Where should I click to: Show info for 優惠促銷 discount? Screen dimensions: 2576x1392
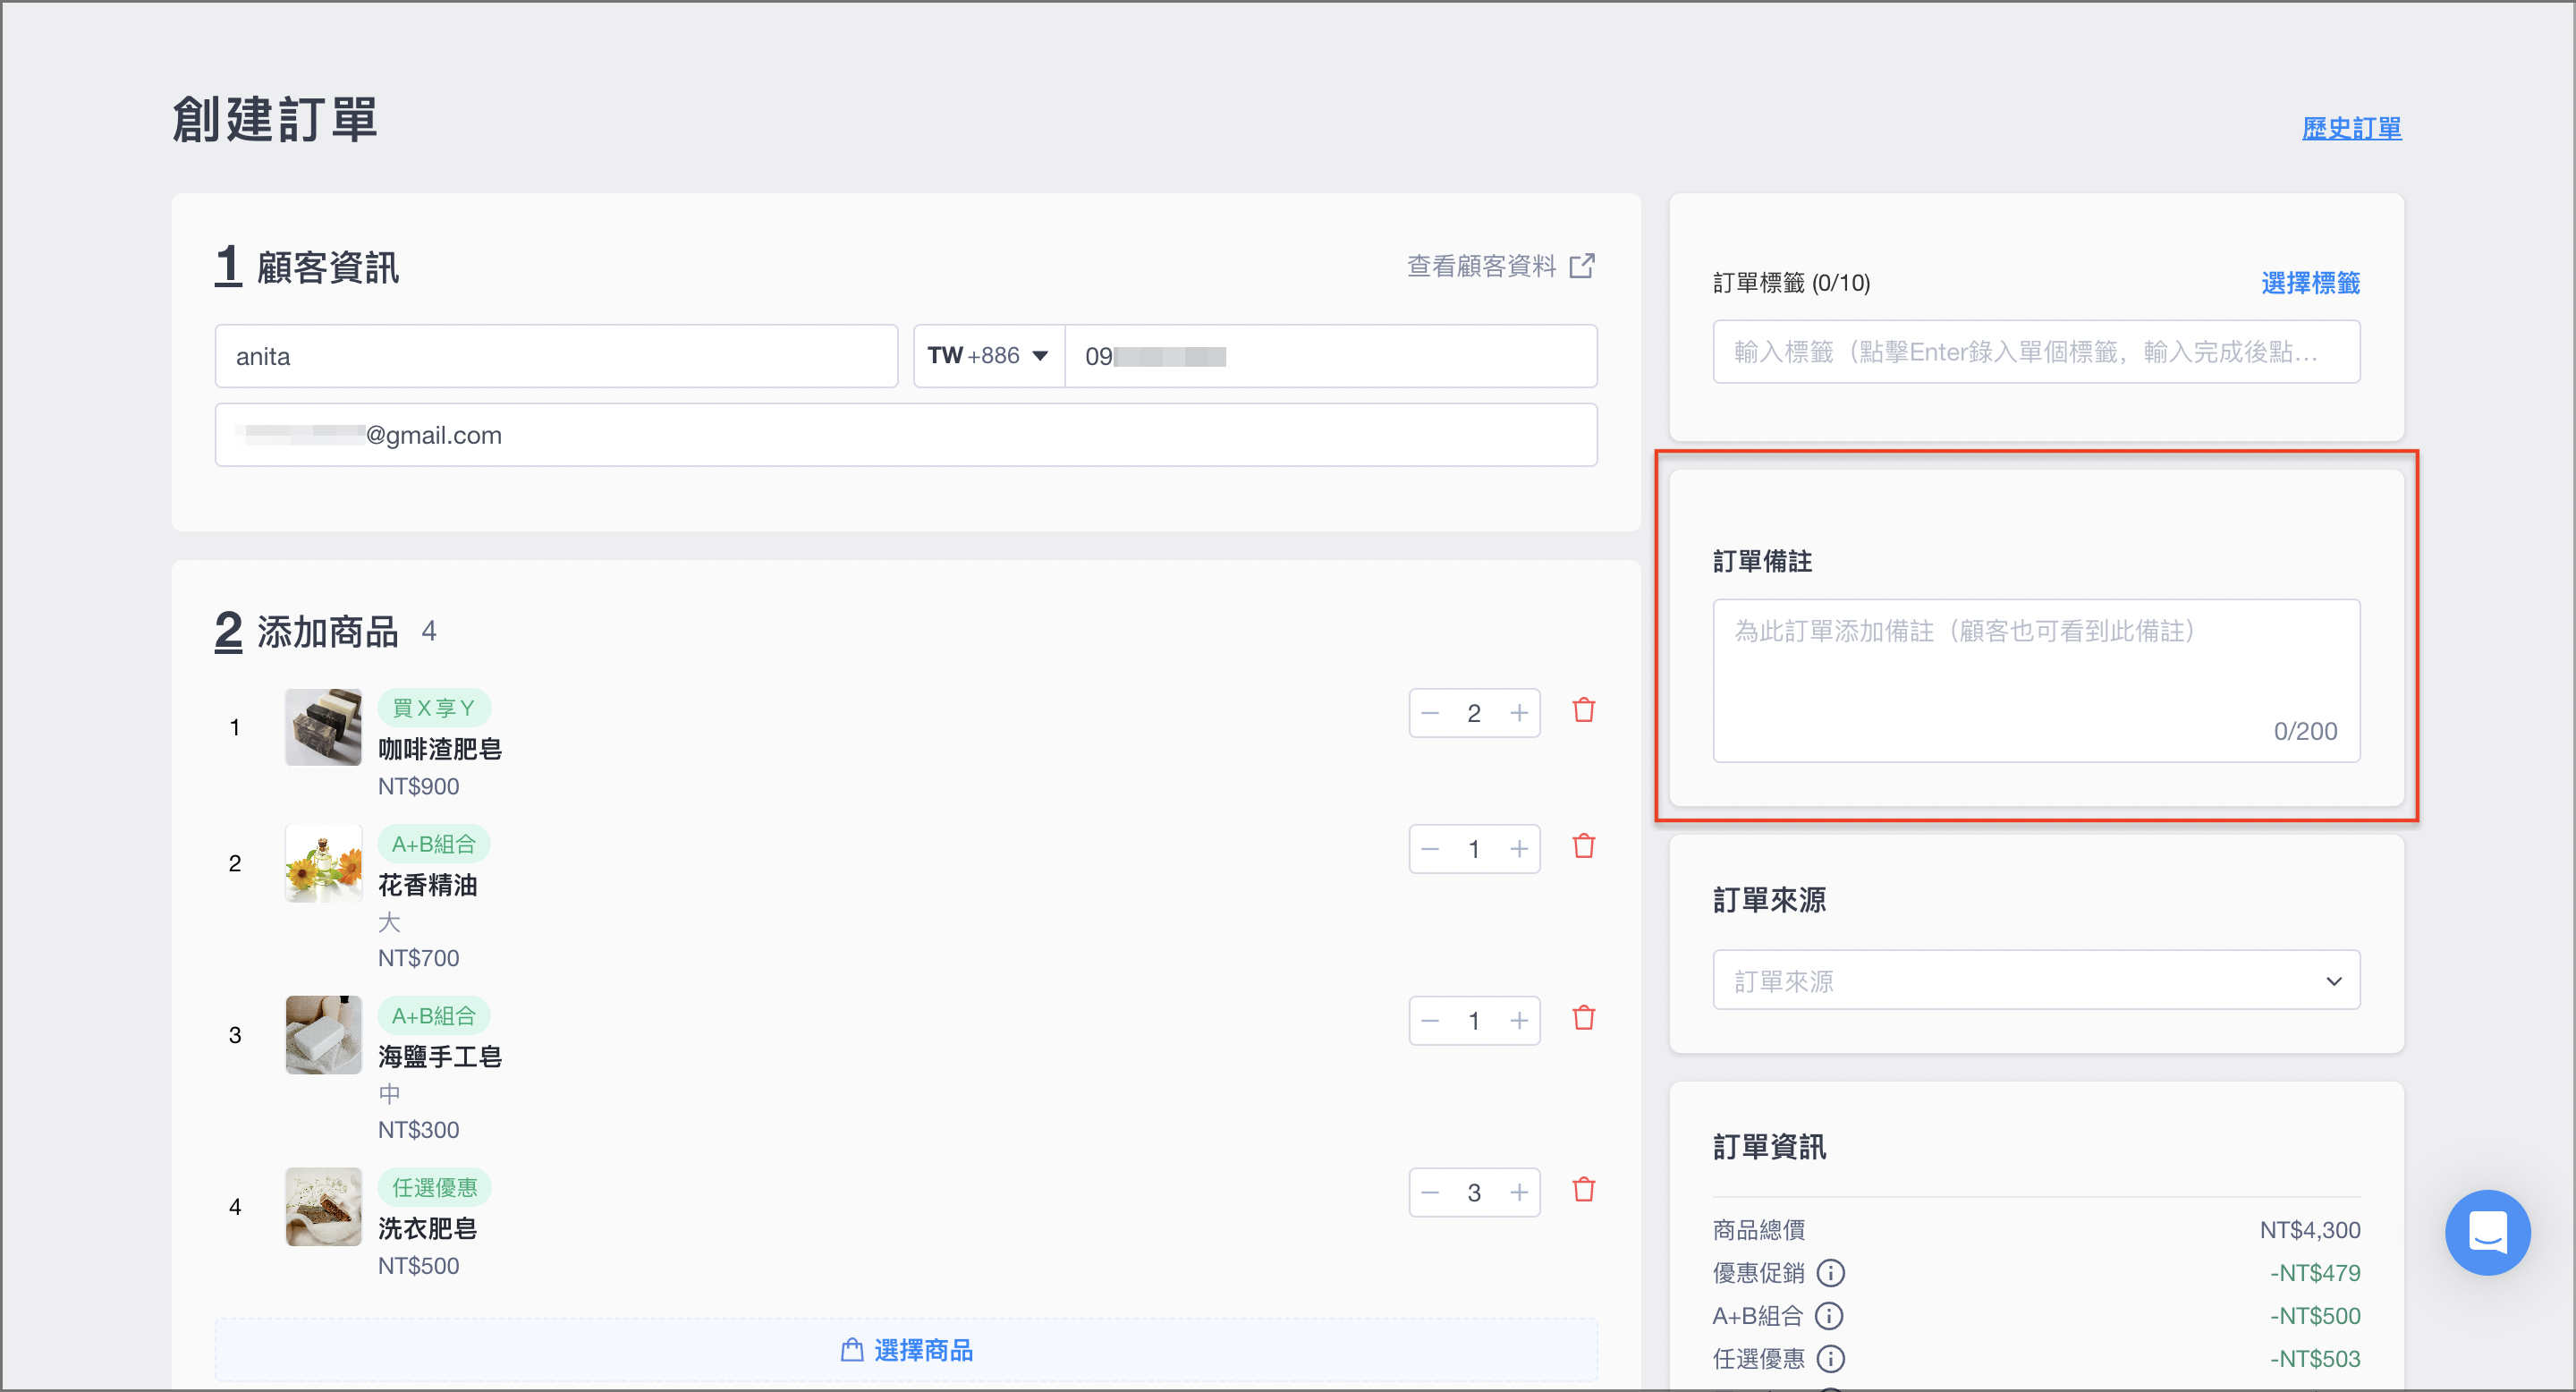point(1830,1273)
